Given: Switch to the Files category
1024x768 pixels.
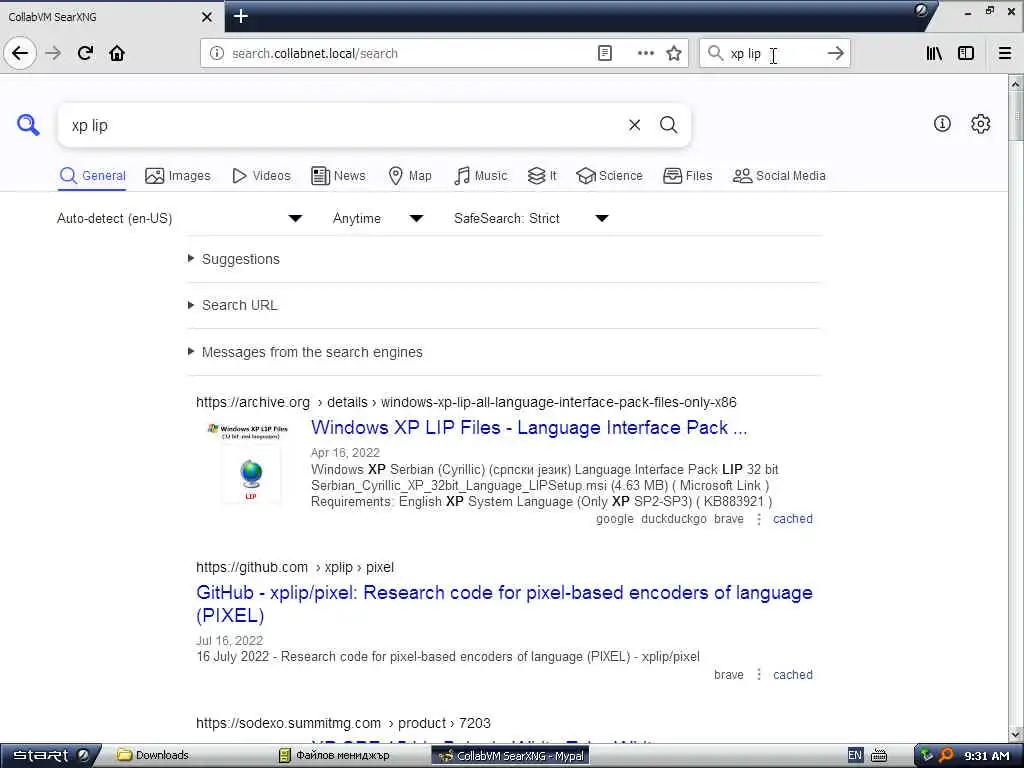Looking at the screenshot, I should pos(688,176).
